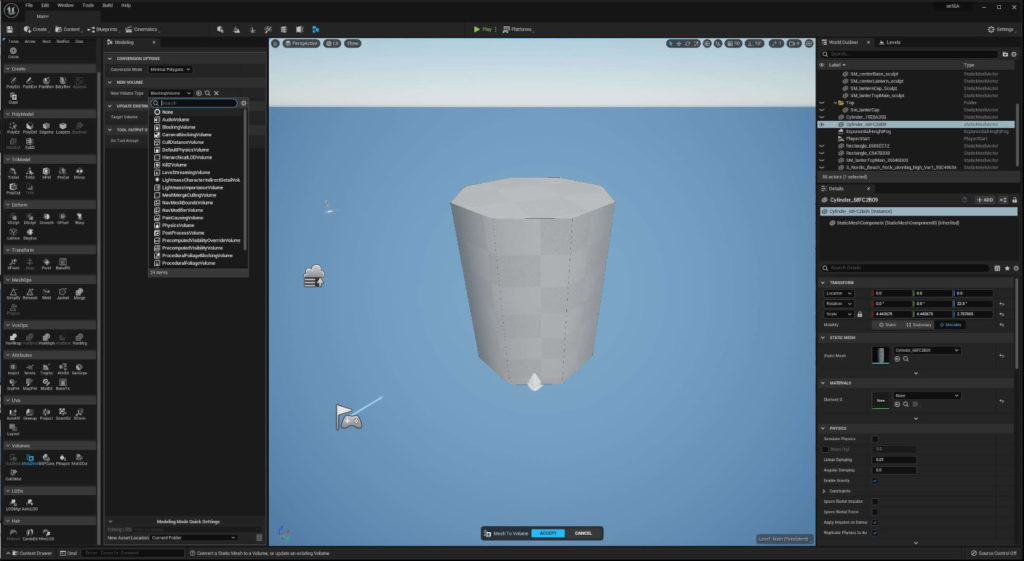
Task: Select BlockingVolume from the class list
Action: 178,127
